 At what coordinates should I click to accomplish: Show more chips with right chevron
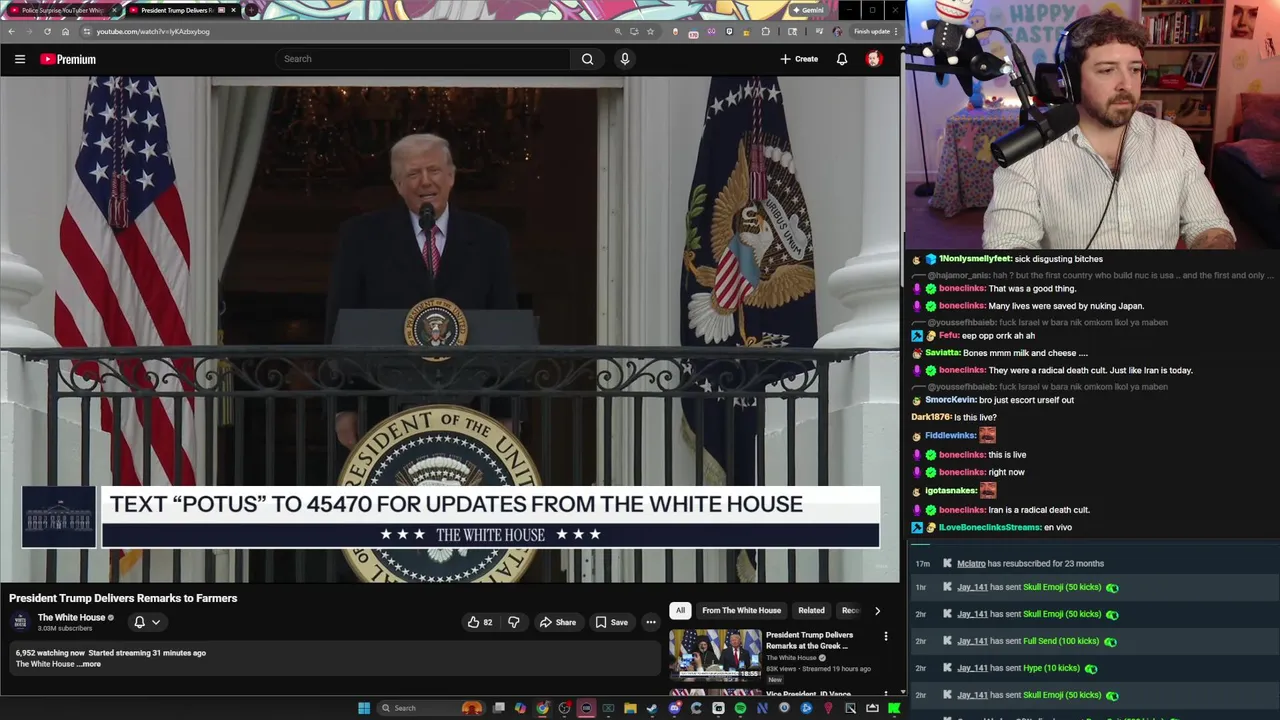[x=878, y=610]
